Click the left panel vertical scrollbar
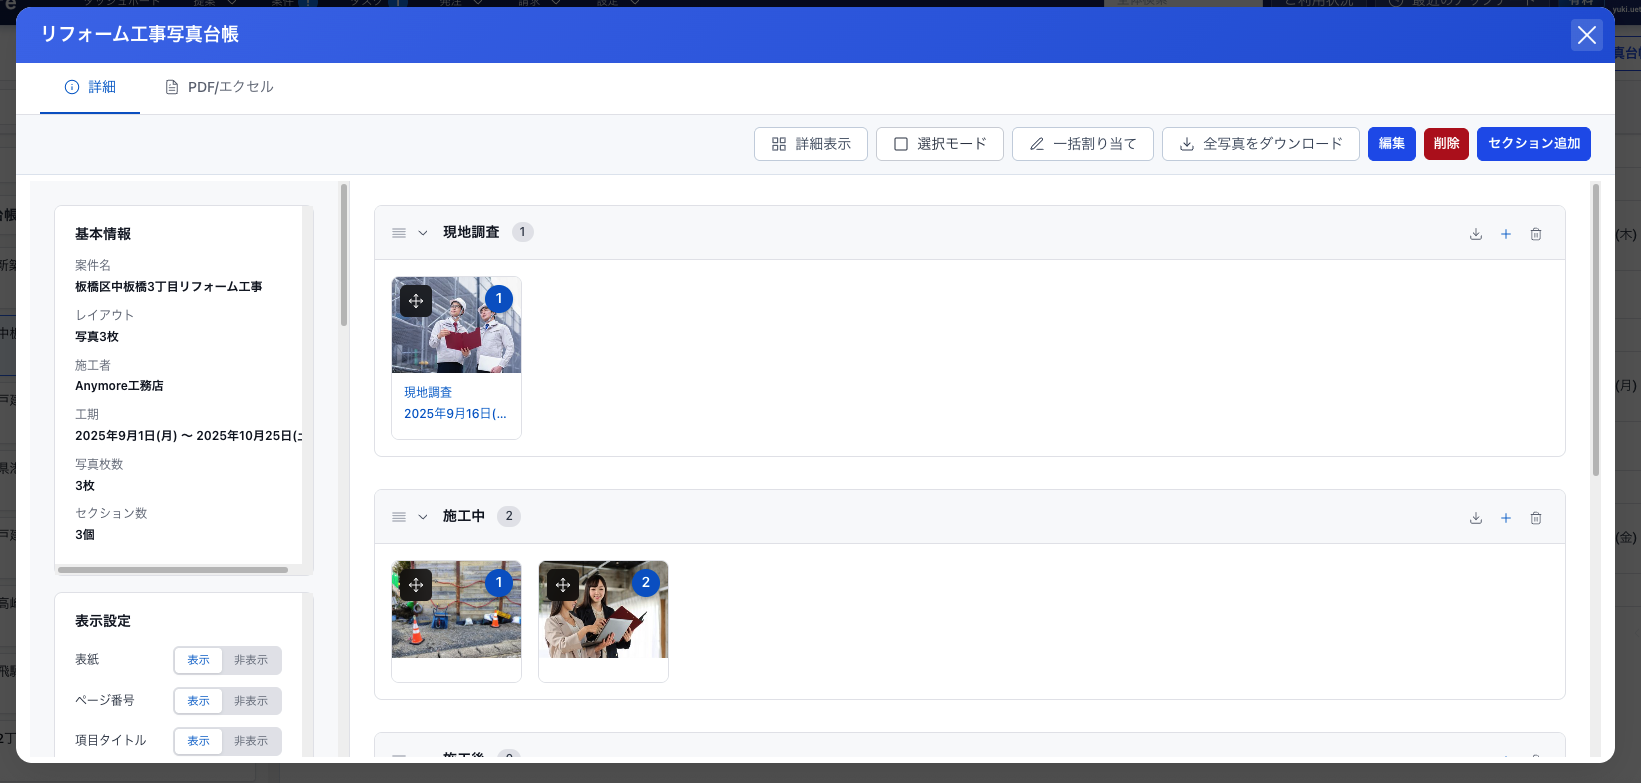 click(x=344, y=255)
